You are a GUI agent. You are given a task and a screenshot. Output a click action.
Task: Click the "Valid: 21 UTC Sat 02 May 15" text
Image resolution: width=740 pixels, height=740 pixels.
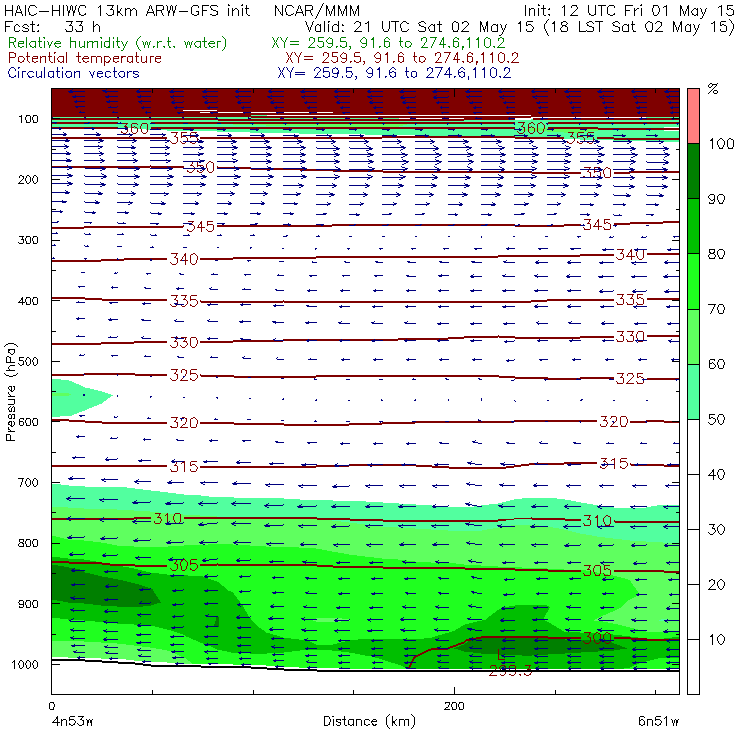click(420, 26)
